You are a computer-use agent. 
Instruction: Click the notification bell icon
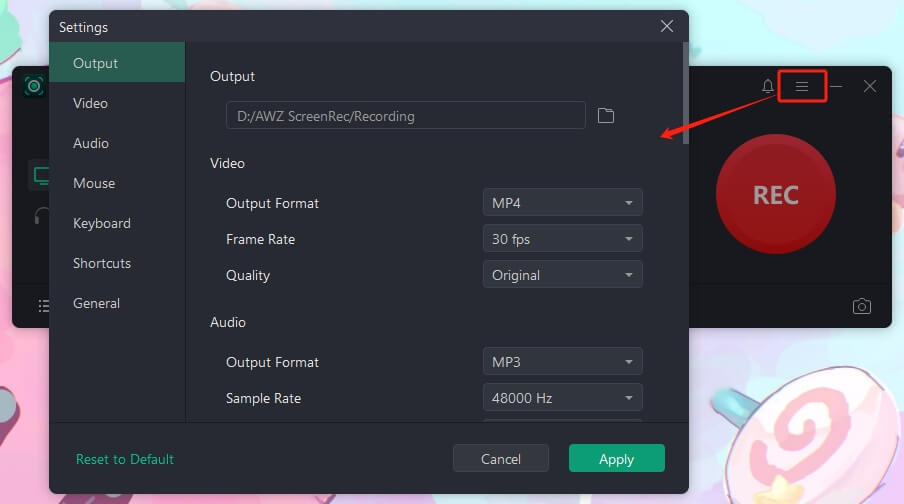pyautogui.click(x=768, y=87)
